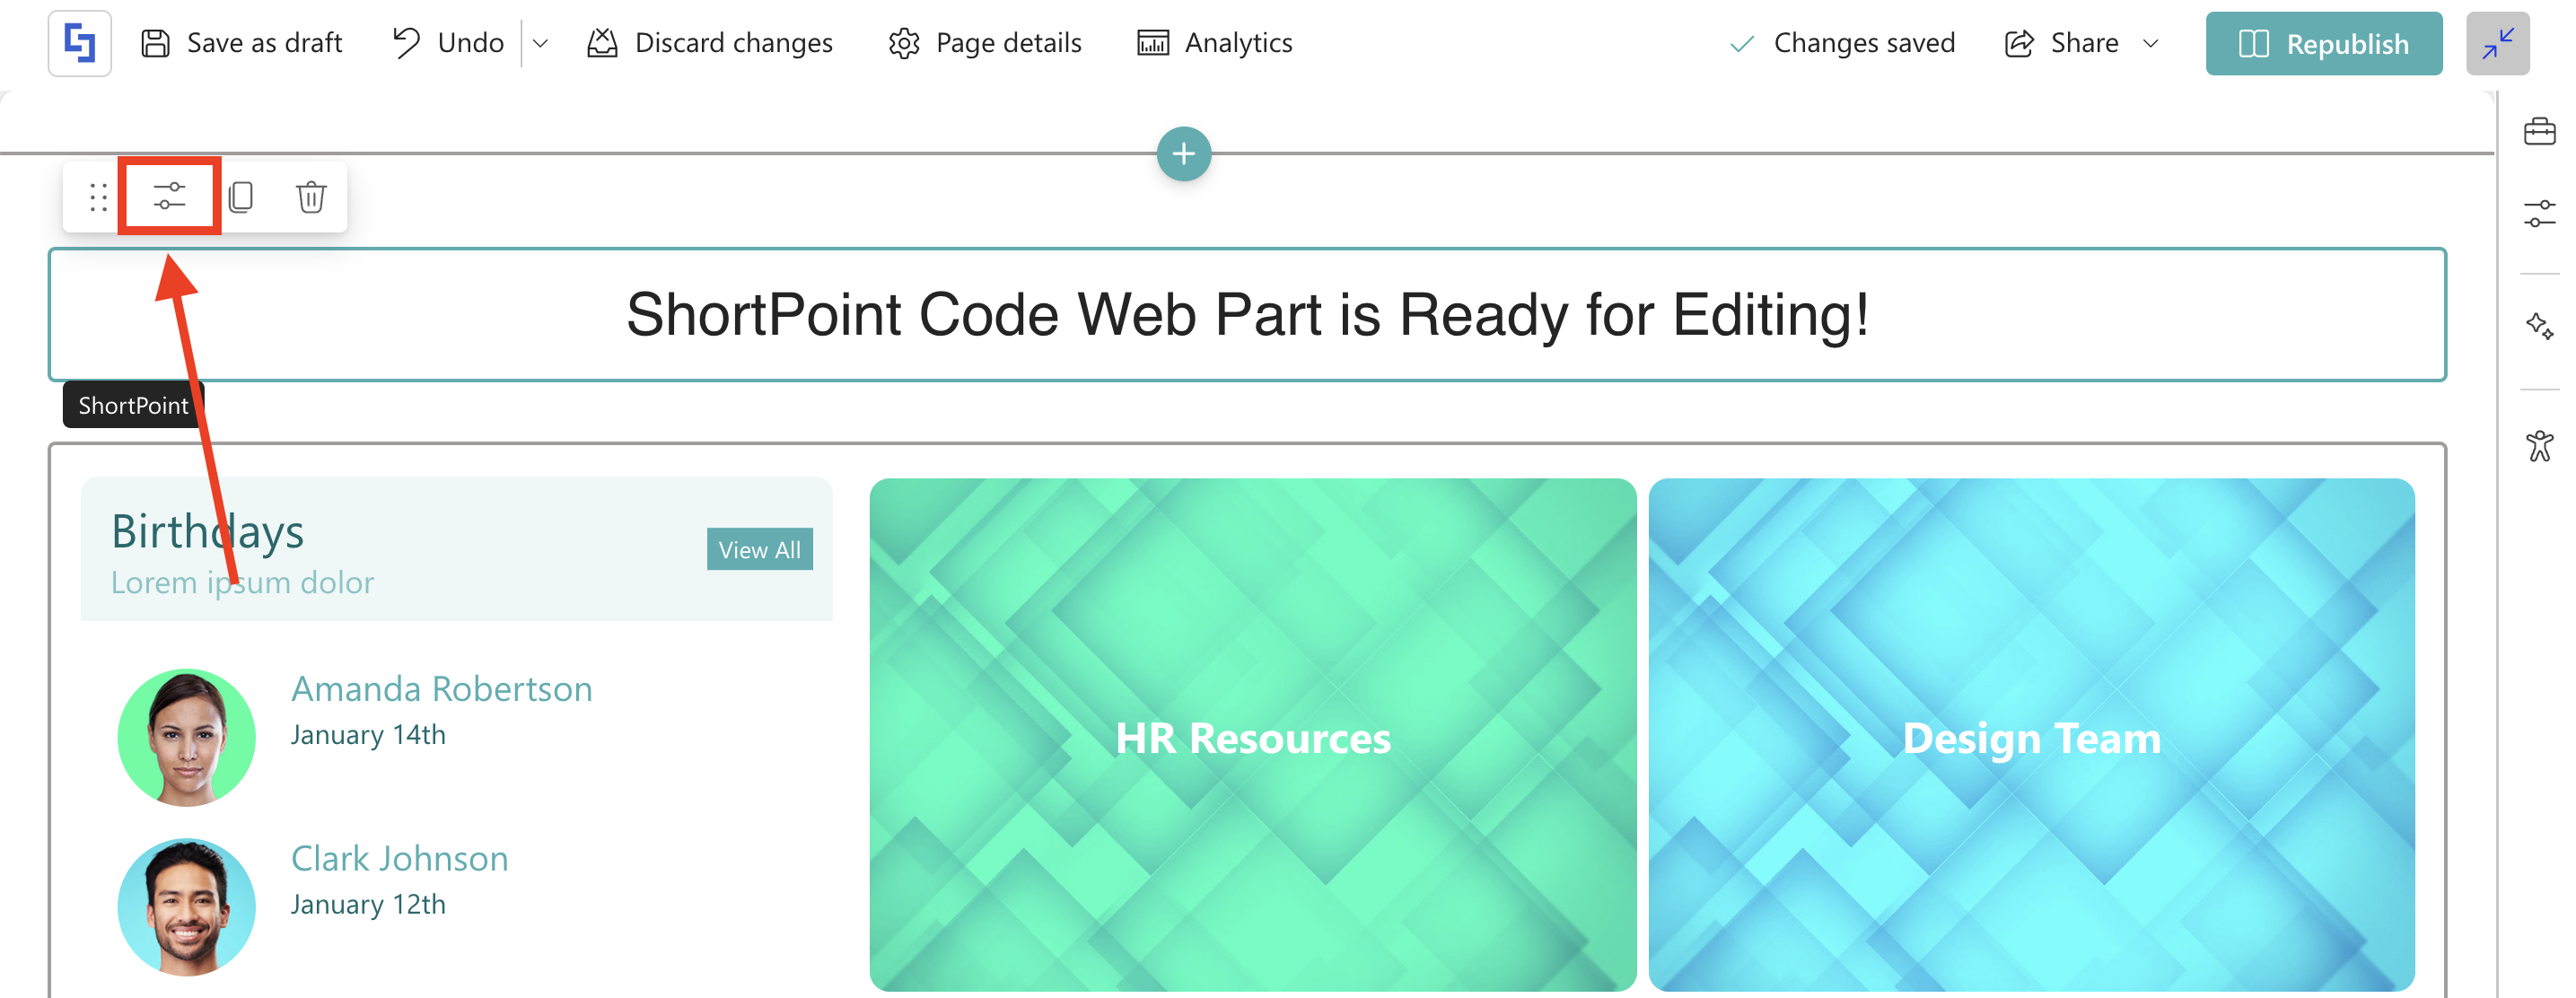Screen dimensions: 2576x998
Task: Open Analytics
Action: click(x=1215, y=43)
